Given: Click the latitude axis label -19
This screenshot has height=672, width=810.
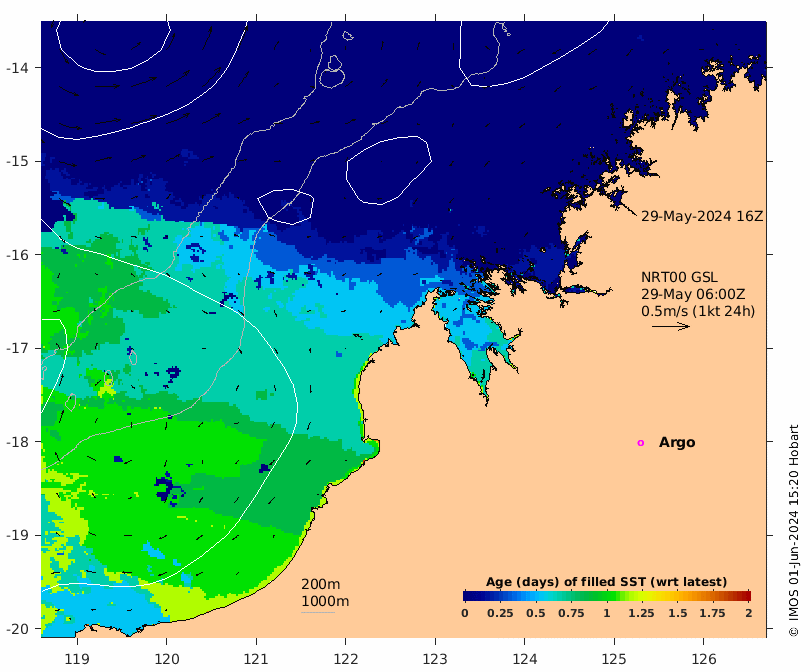Looking at the screenshot, I should coord(17,535).
